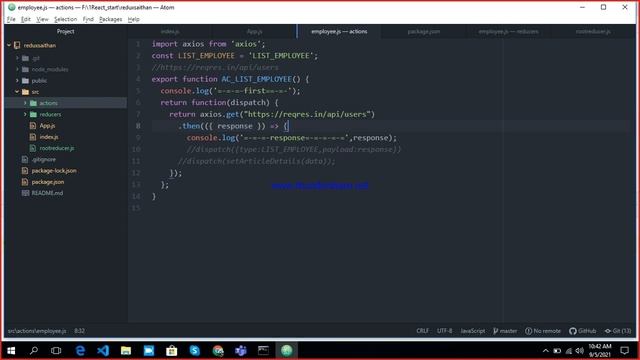The width and height of the screenshot is (640, 360).
Task: Place cursor on line 1 import statement
Action: point(208,44)
